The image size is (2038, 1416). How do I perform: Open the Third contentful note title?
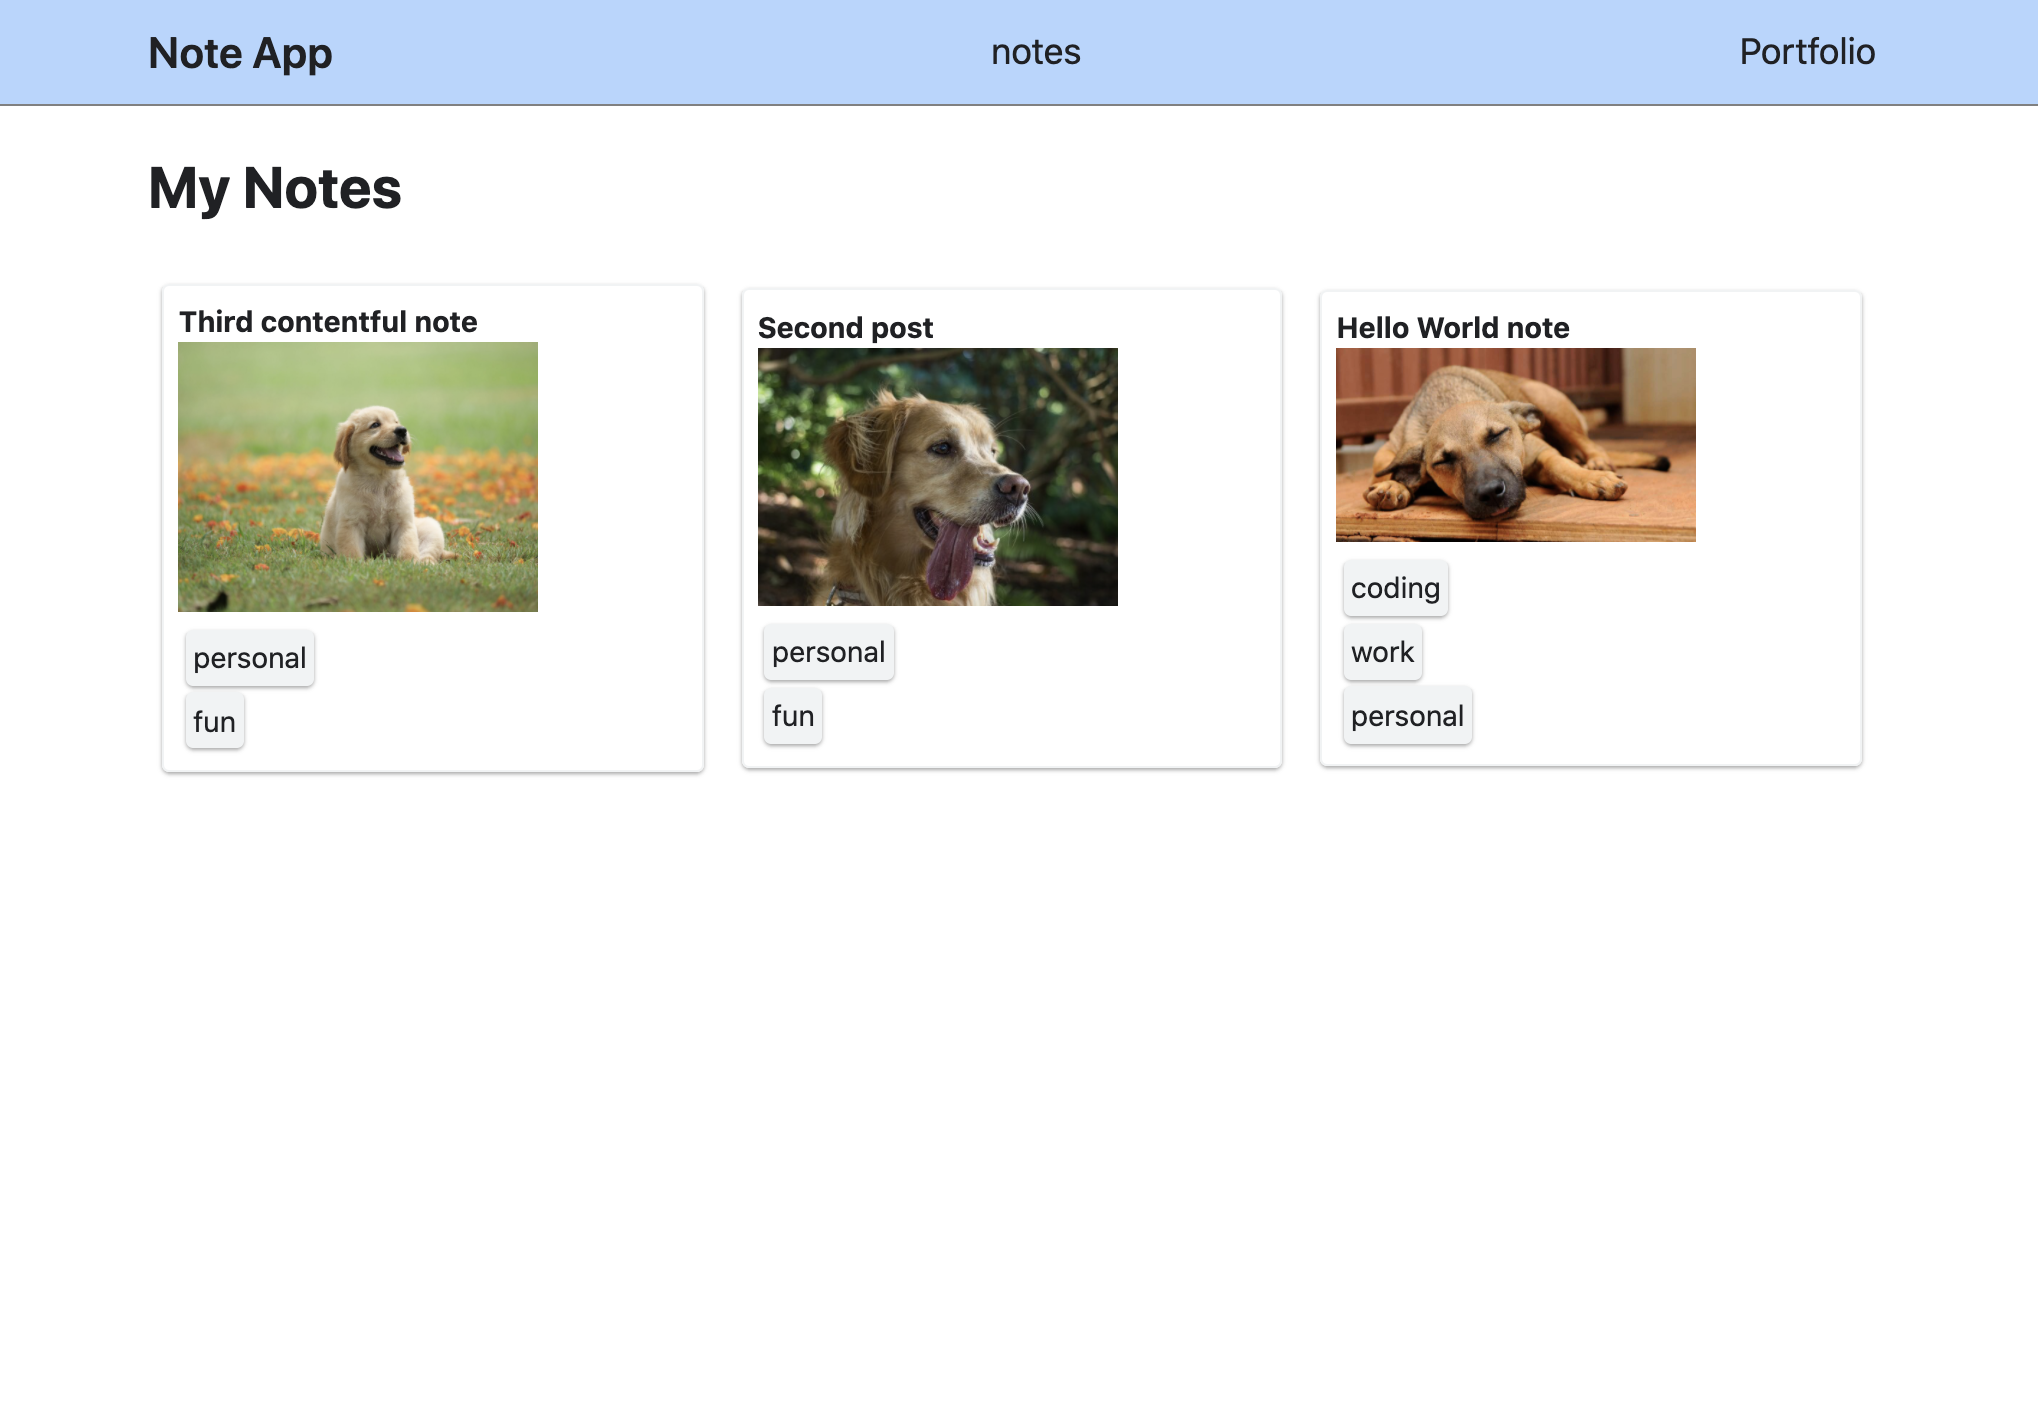coord(328,322)
